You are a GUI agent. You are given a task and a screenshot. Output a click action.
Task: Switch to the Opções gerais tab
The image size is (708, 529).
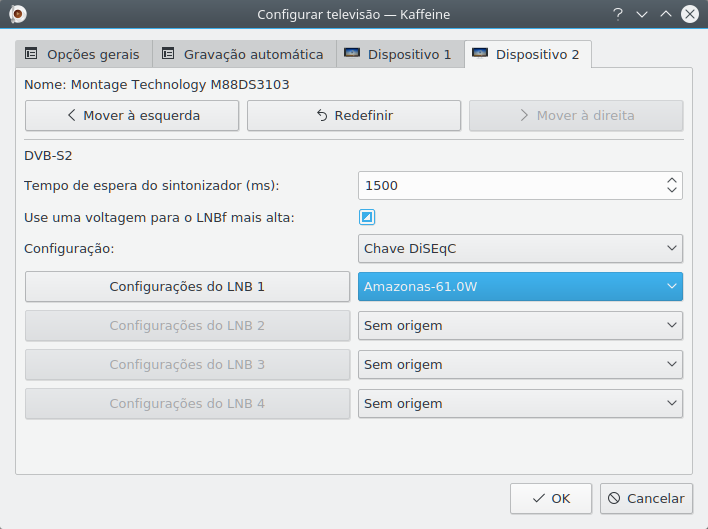84,54
